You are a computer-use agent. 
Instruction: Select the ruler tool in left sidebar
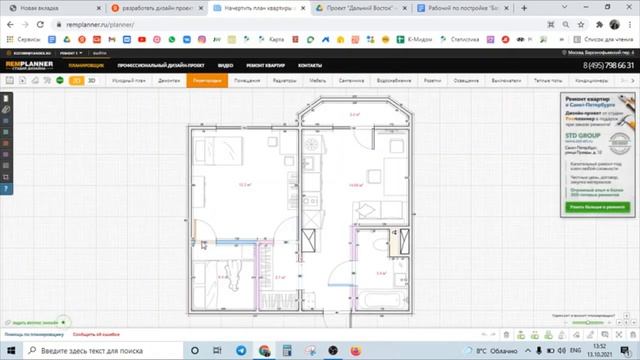(x=6, y=110)
